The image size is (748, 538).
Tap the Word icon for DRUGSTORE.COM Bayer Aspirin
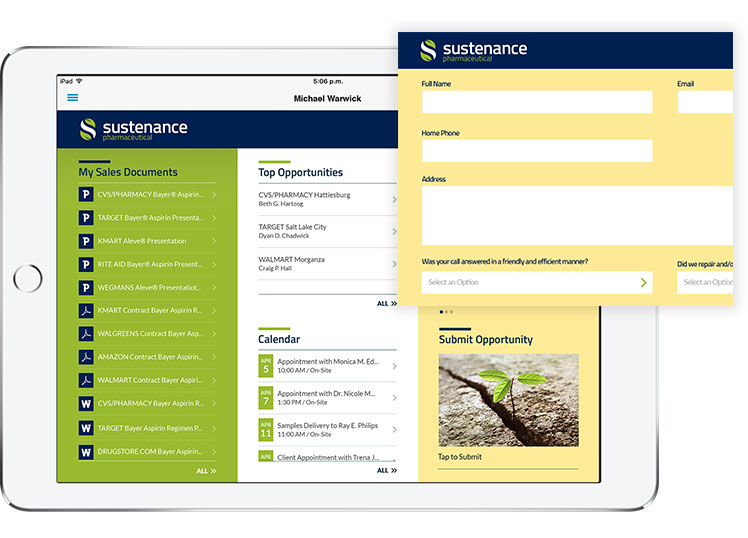pos(86,452)
